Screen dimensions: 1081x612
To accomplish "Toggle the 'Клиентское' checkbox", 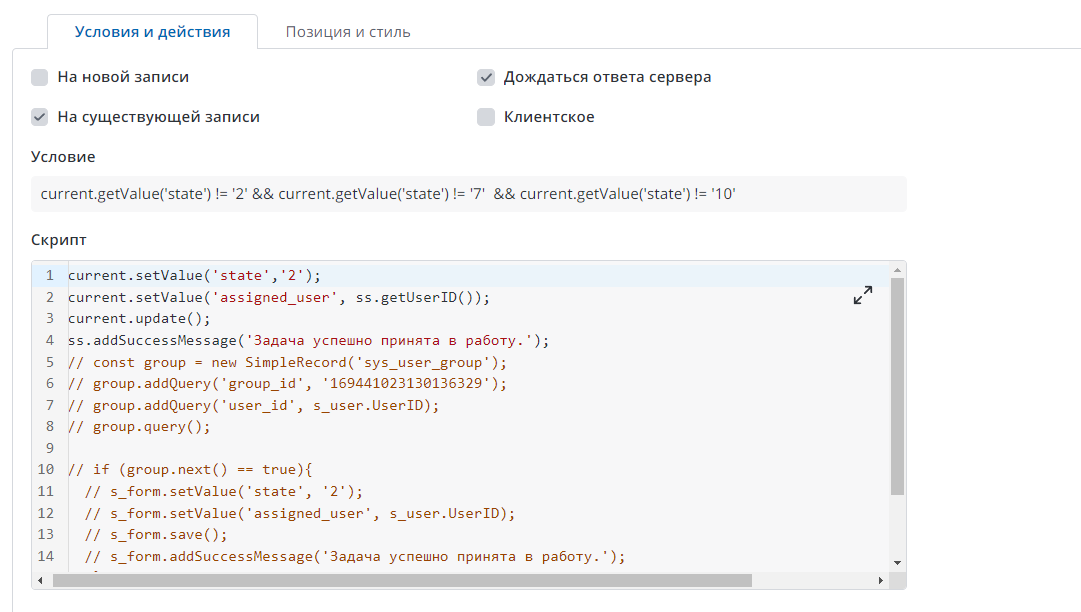I will [x=486, y=117].
